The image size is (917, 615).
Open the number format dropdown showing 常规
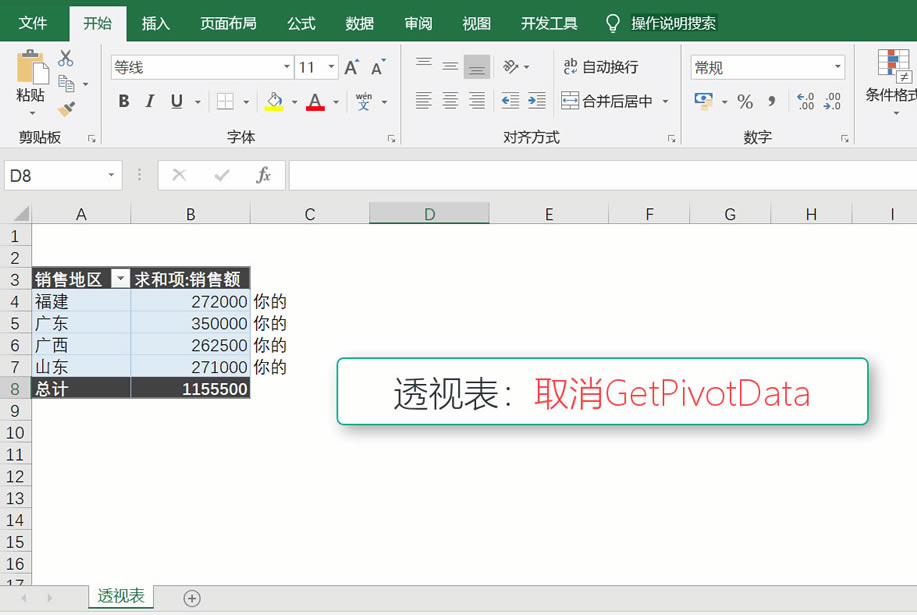point(765,66)
